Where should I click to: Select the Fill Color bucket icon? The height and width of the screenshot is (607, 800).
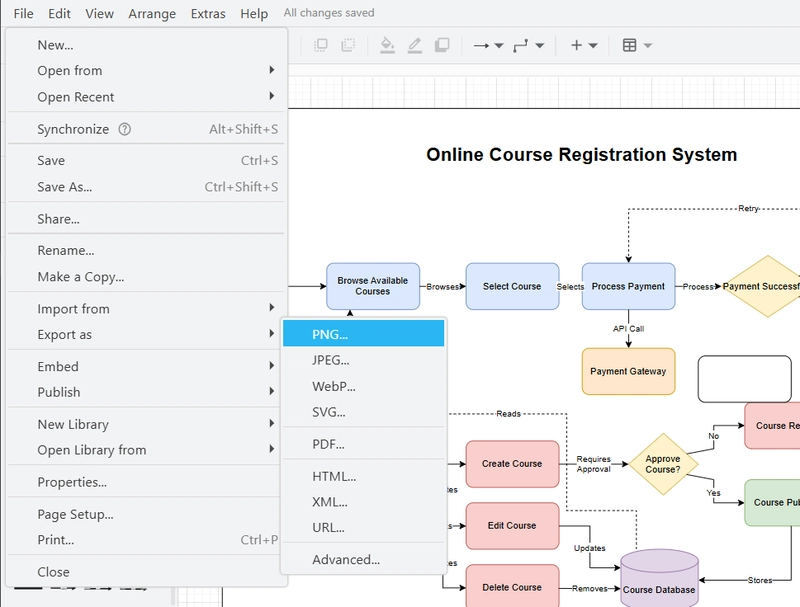[x=387, y=45]
